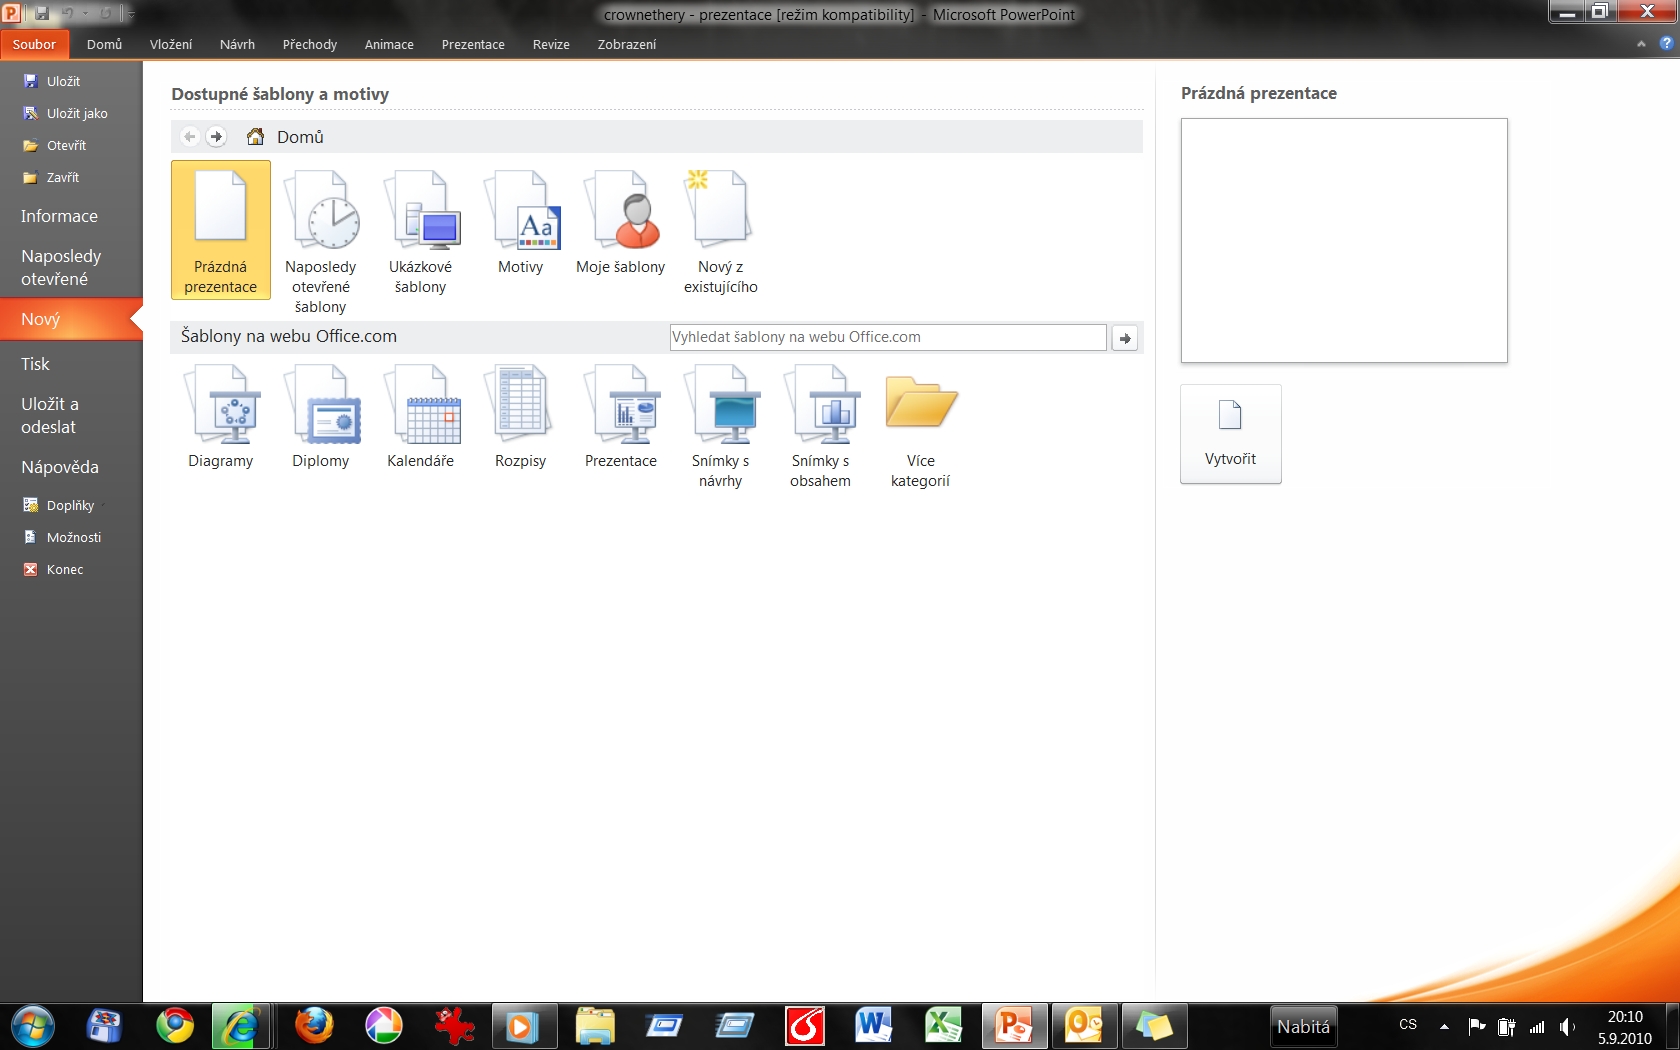Image resolution: width=1680 pixels, height=1050 pixels.
Task: Open the Windows Start button
Action: tap(33, 1026)
